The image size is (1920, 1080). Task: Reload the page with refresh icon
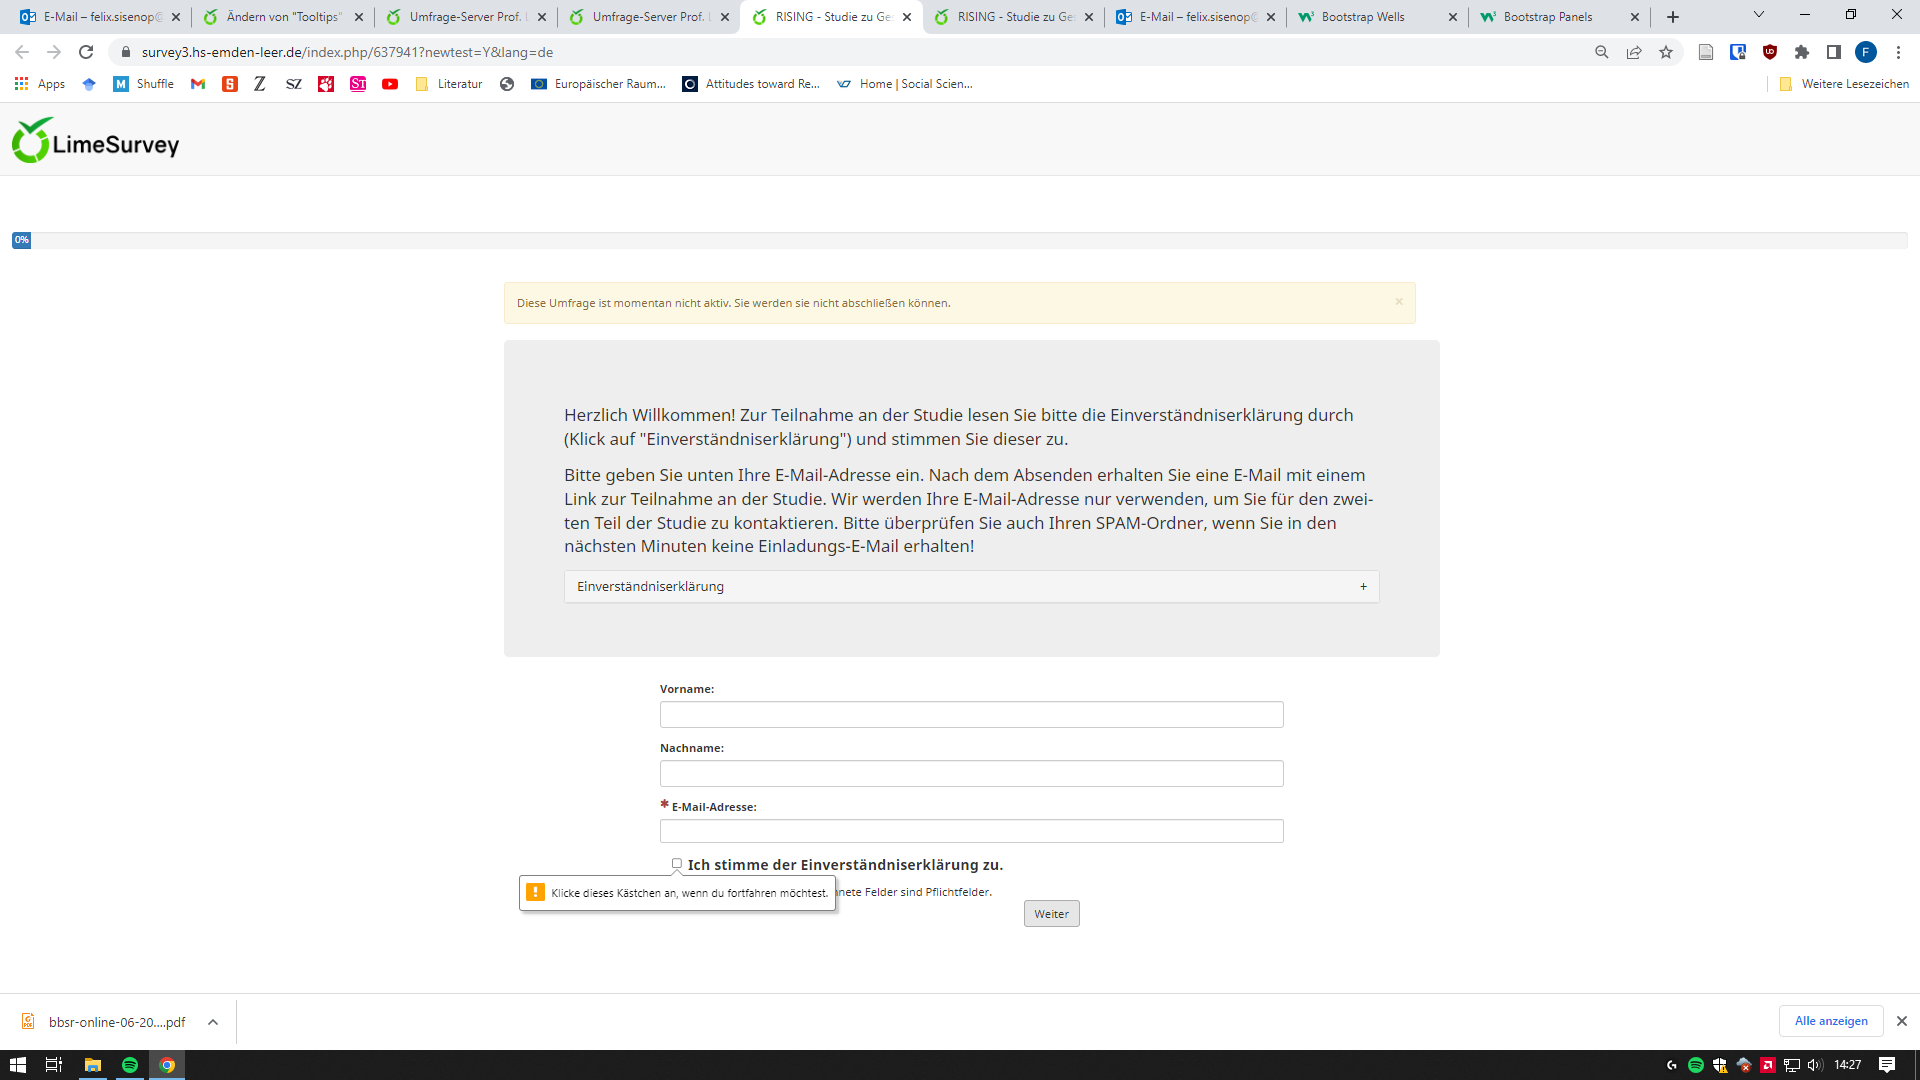click(86, 52)
